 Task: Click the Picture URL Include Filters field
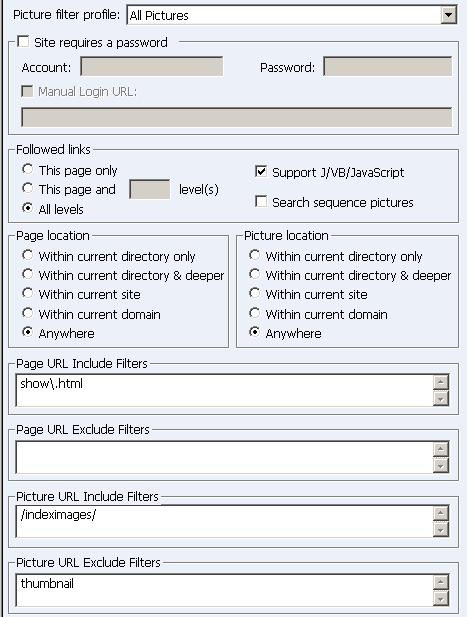pos(224,522)
